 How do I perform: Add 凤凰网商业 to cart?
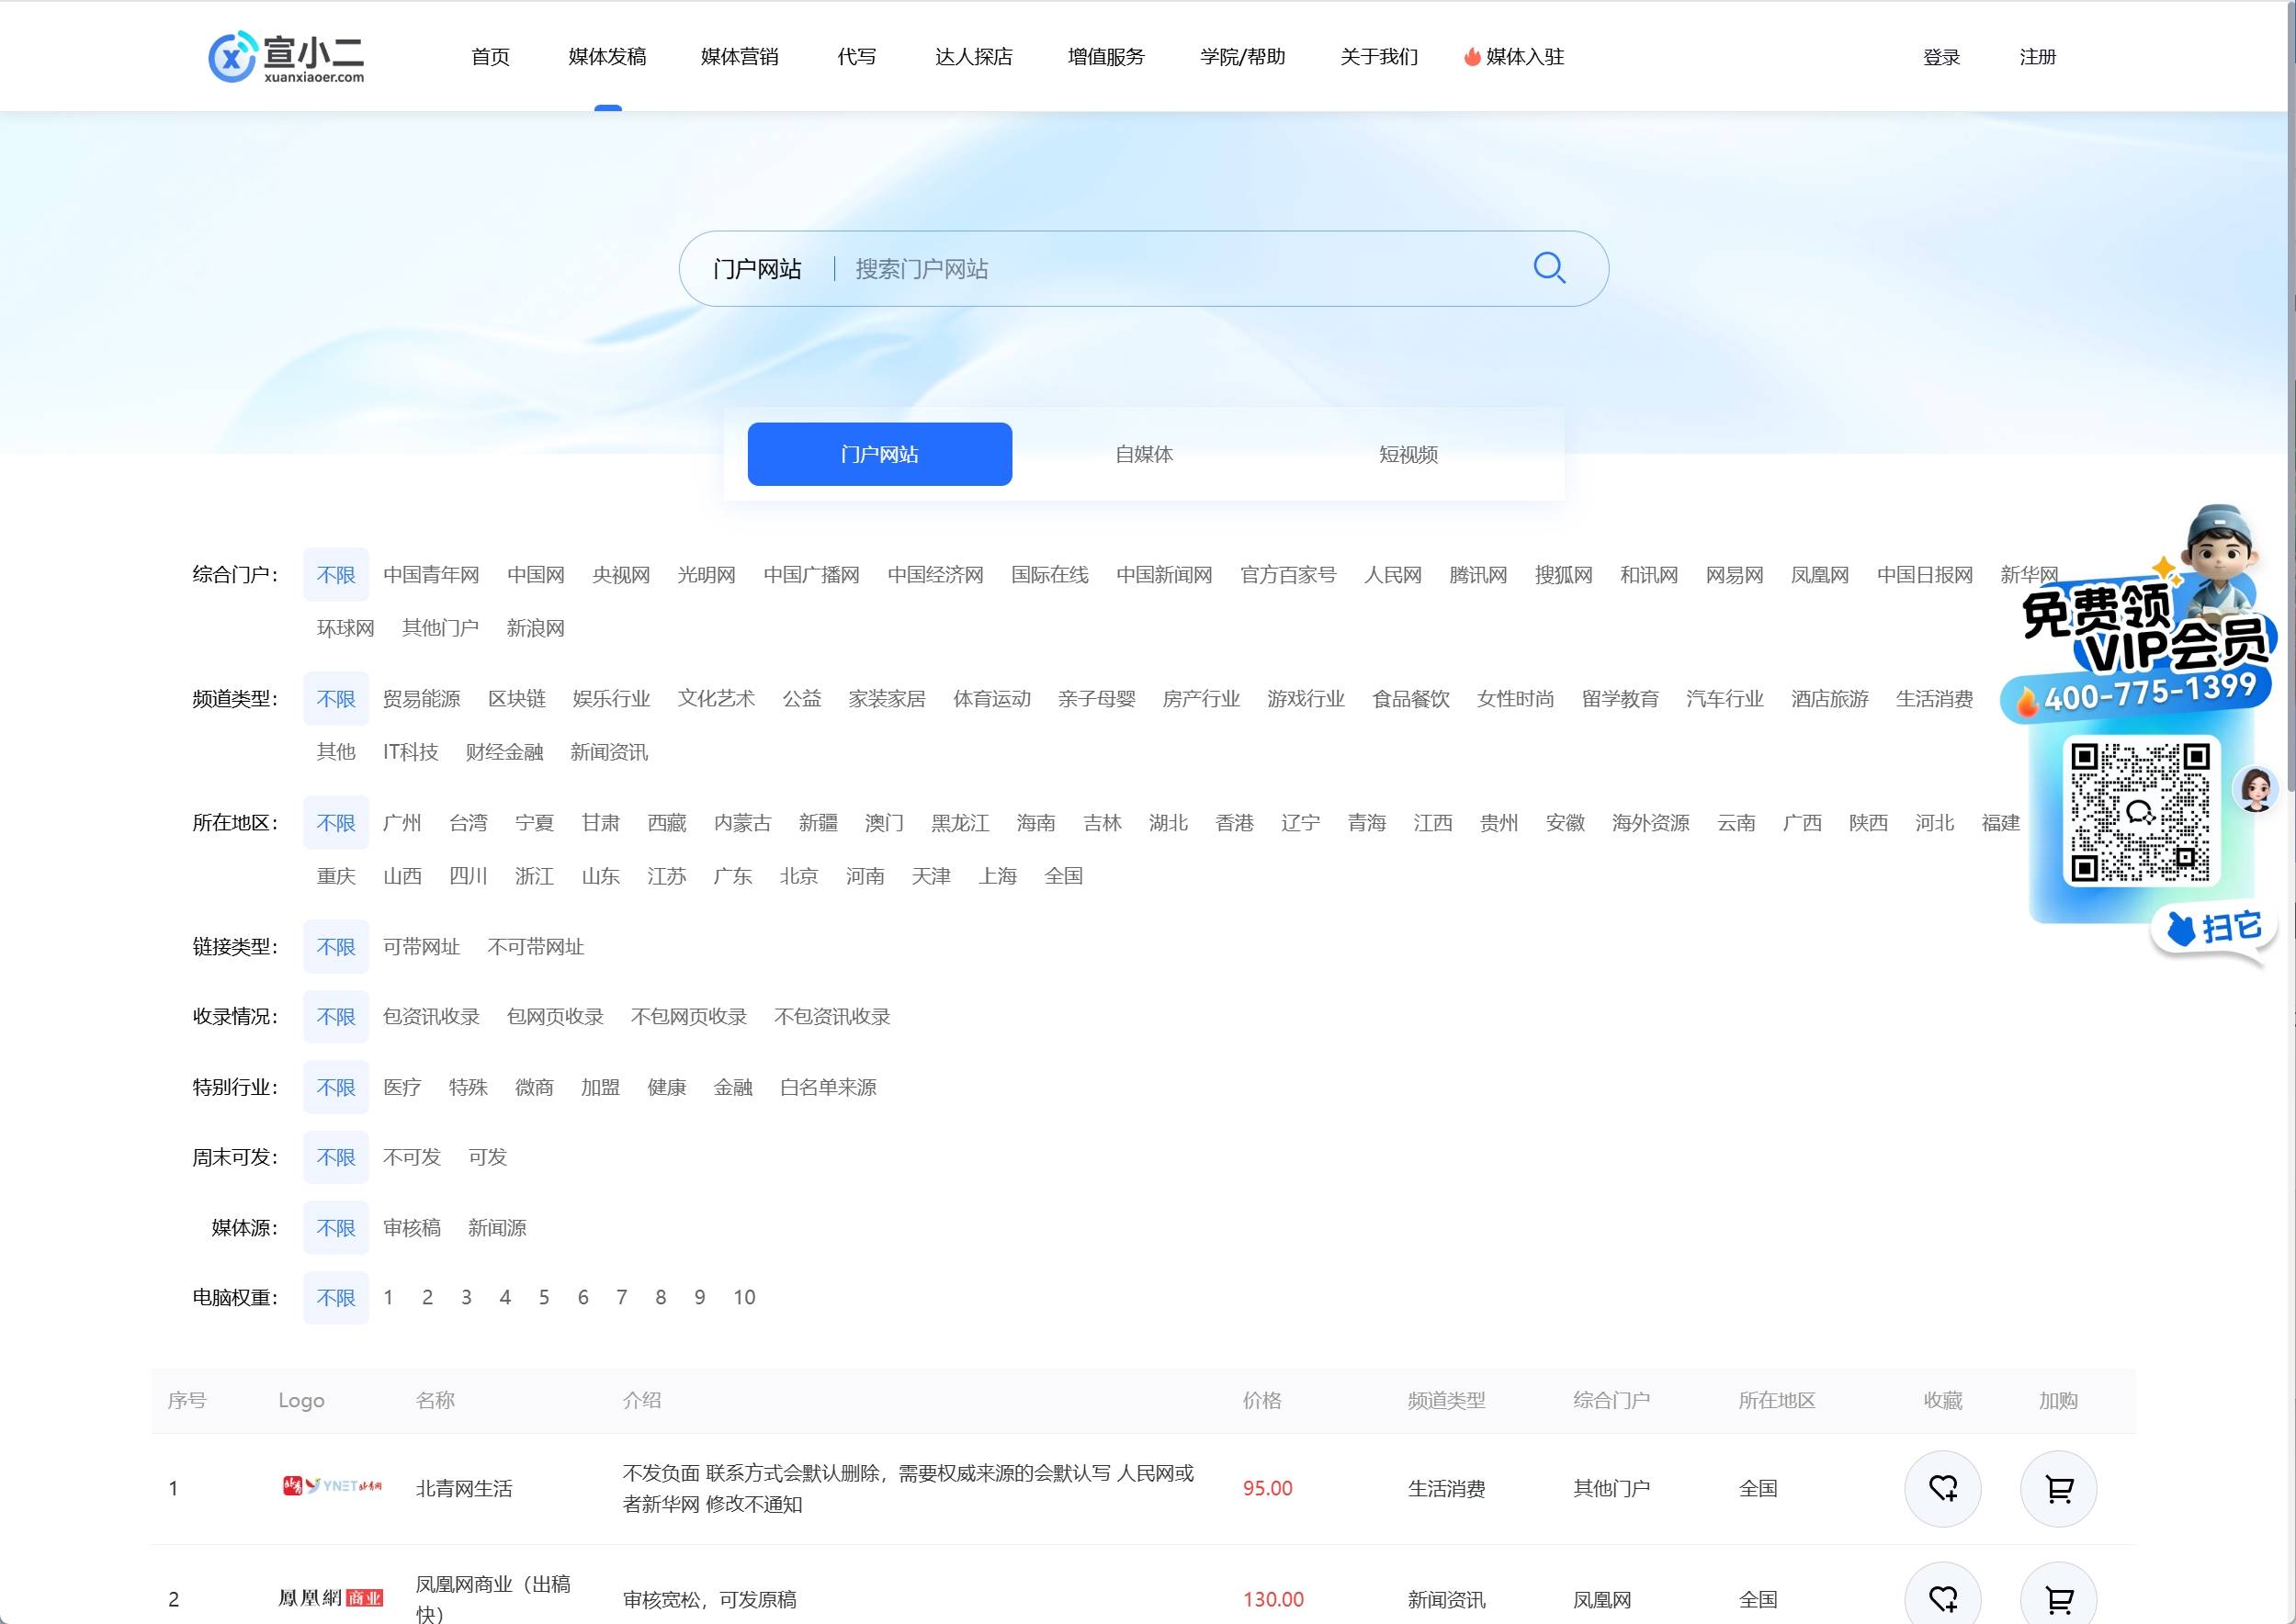pos(2058,1598)
